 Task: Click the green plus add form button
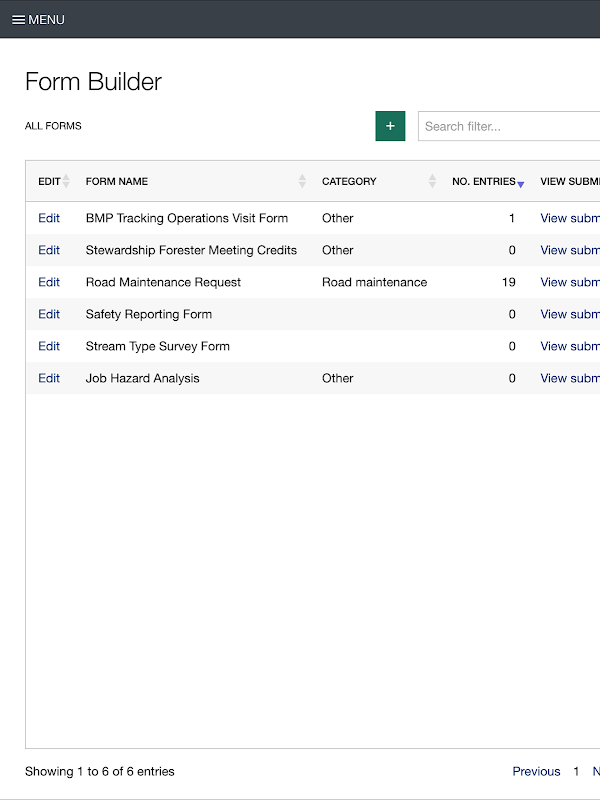(390, 126)
